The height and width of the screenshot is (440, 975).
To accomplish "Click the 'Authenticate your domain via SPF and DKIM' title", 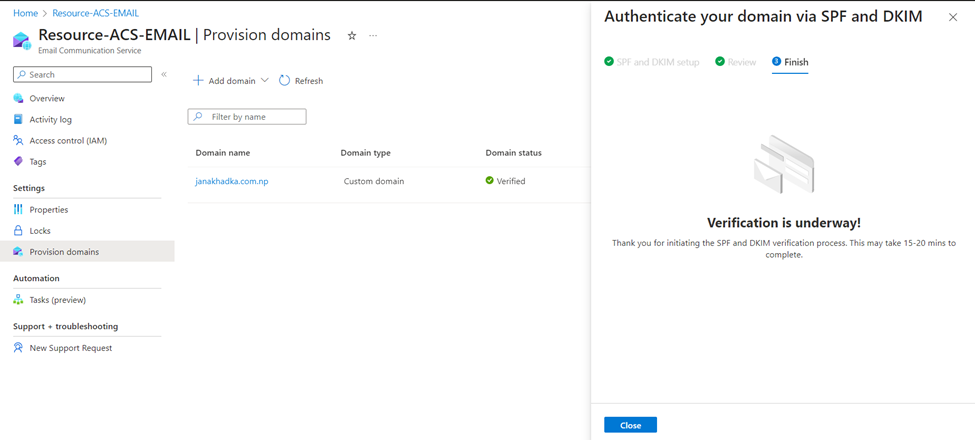I will pyautogui.click(x=763, y=17).
